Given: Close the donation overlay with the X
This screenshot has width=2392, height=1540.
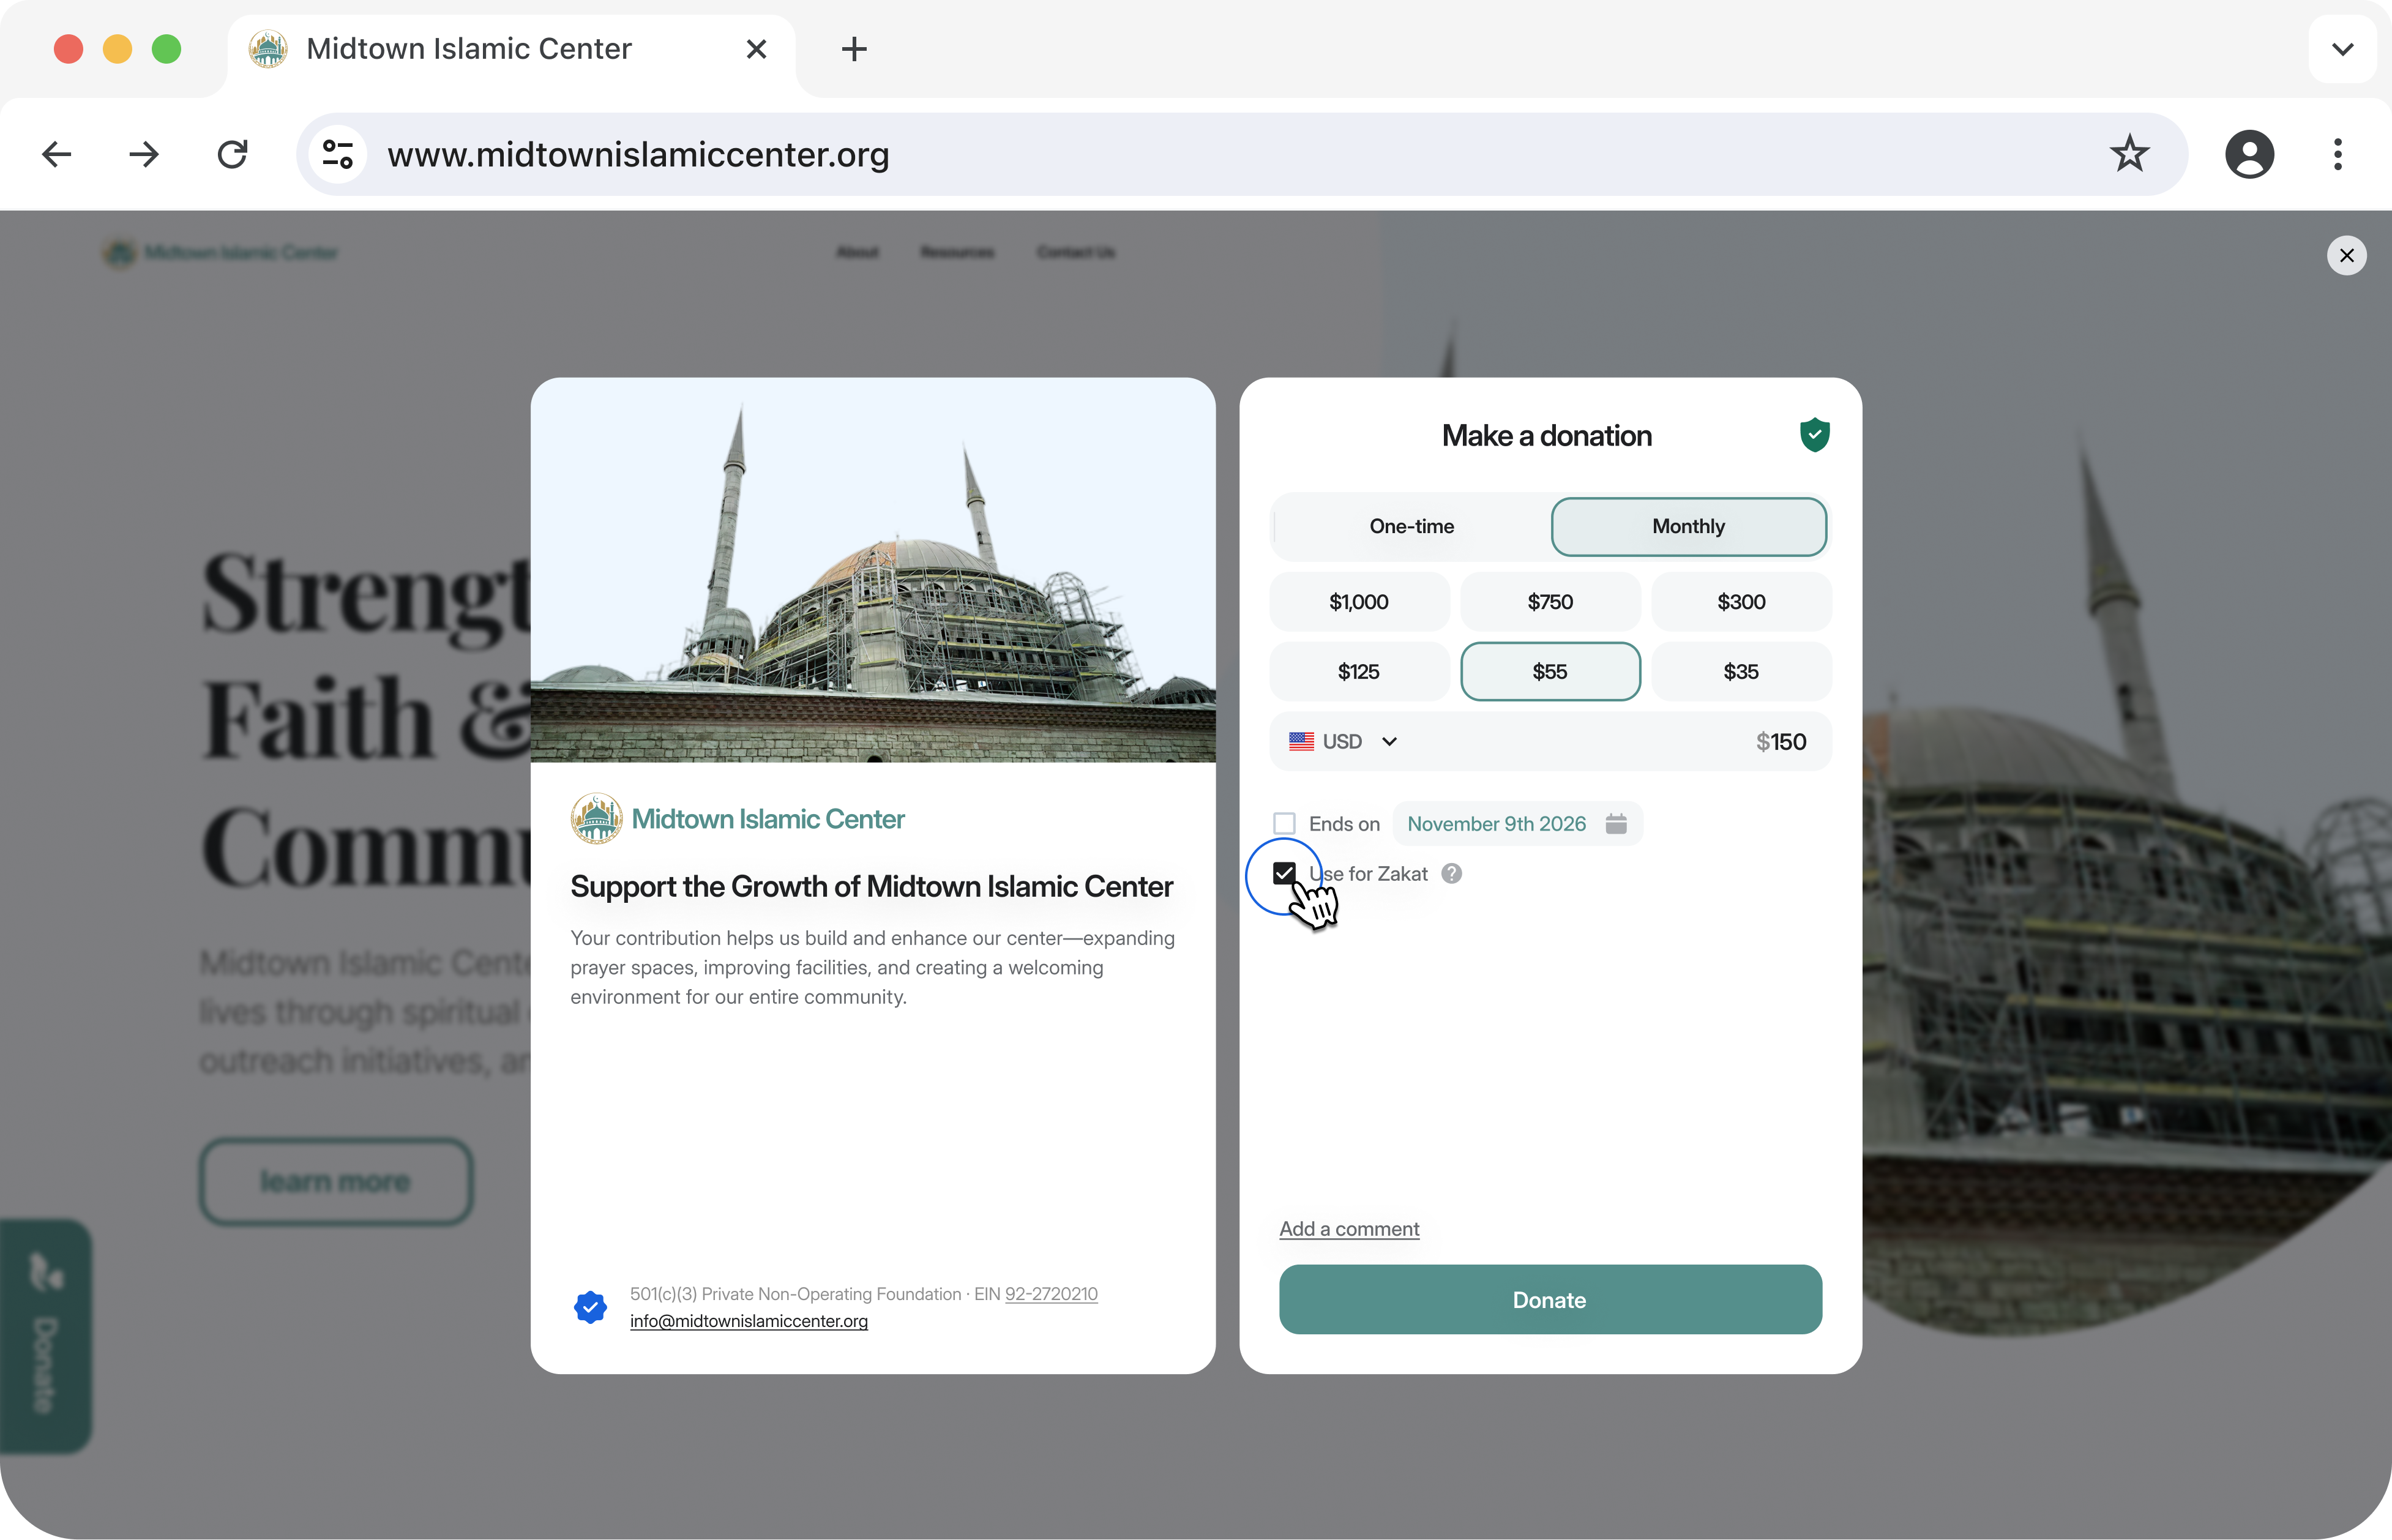Looking at the screenshot, I should 2346,255.
